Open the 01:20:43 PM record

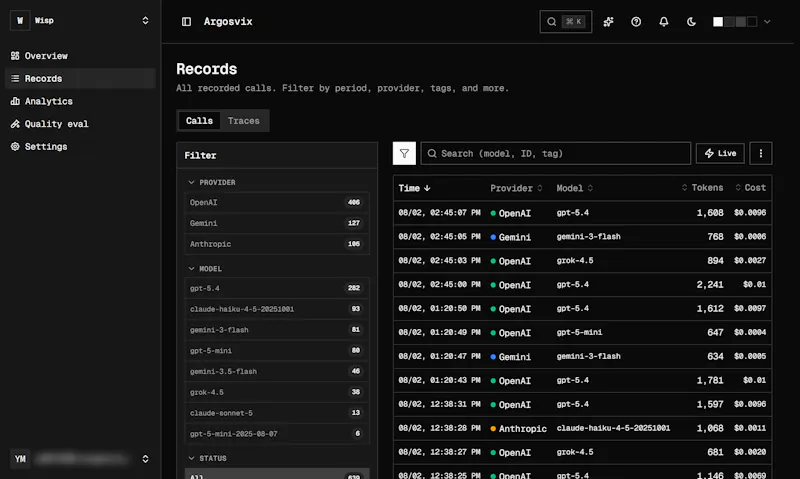point(582,381)
